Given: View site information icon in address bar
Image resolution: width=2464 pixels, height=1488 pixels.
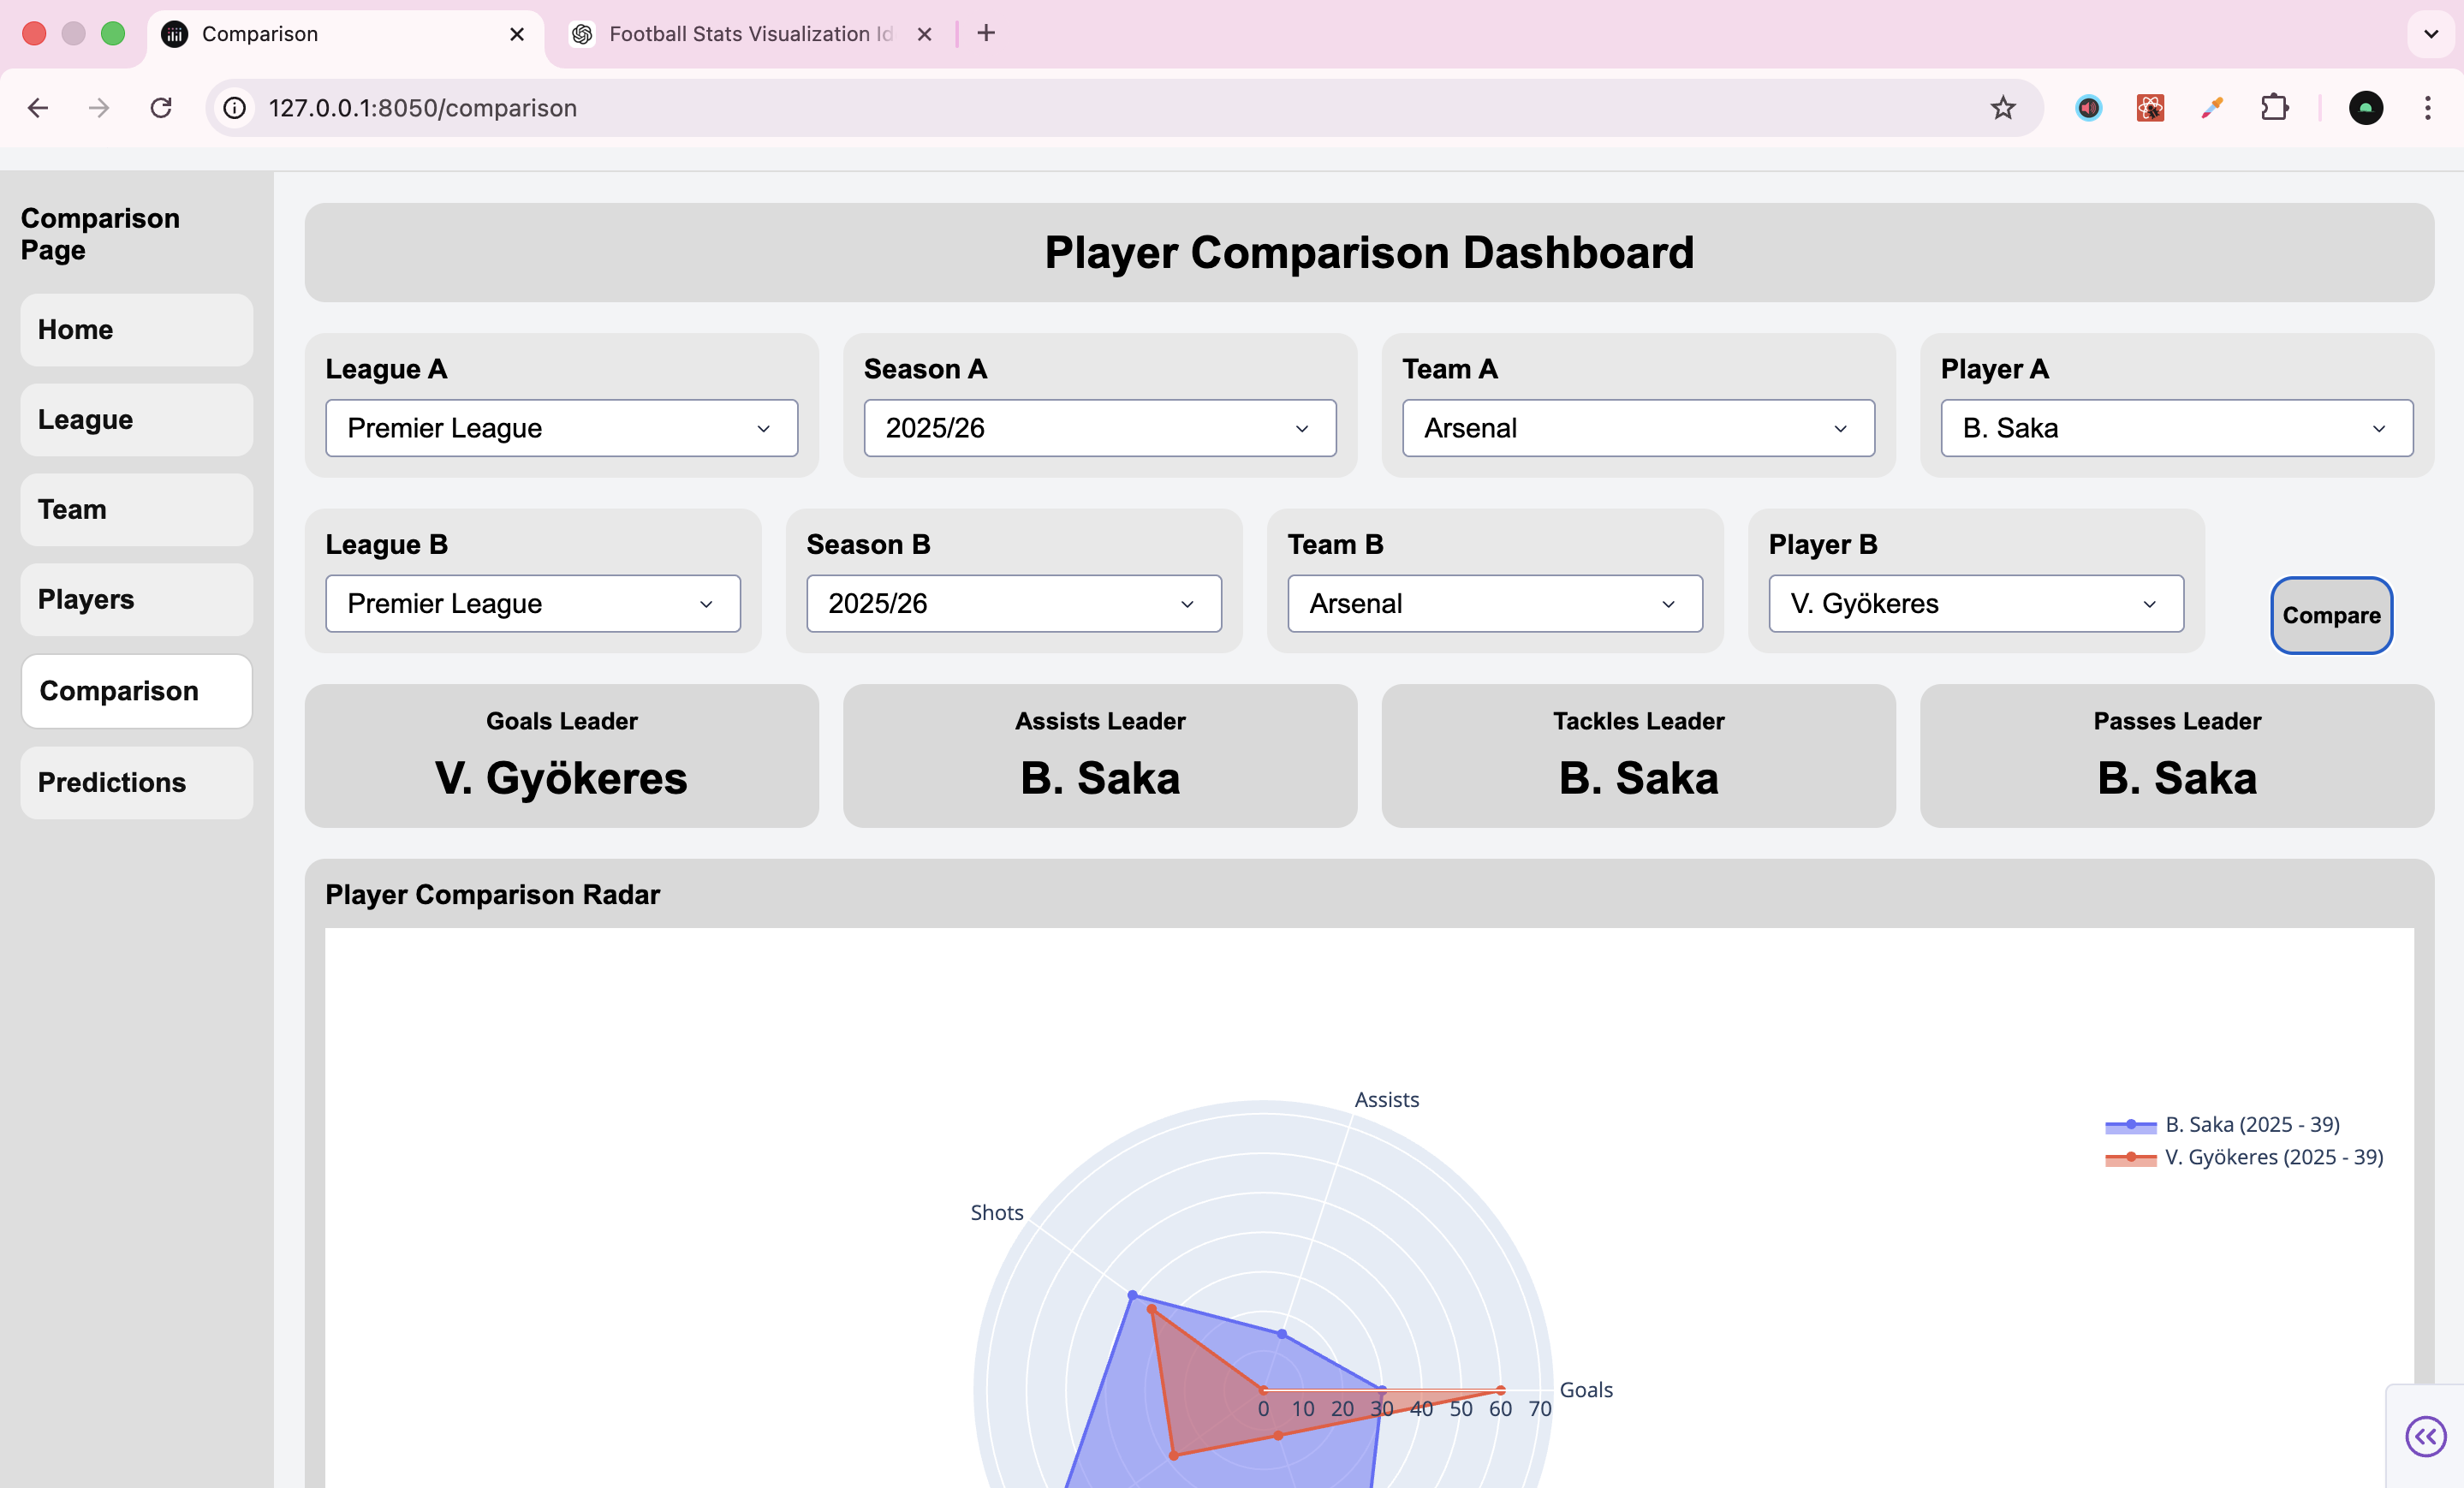Looking at the screenshot, I should coord(235,108).
